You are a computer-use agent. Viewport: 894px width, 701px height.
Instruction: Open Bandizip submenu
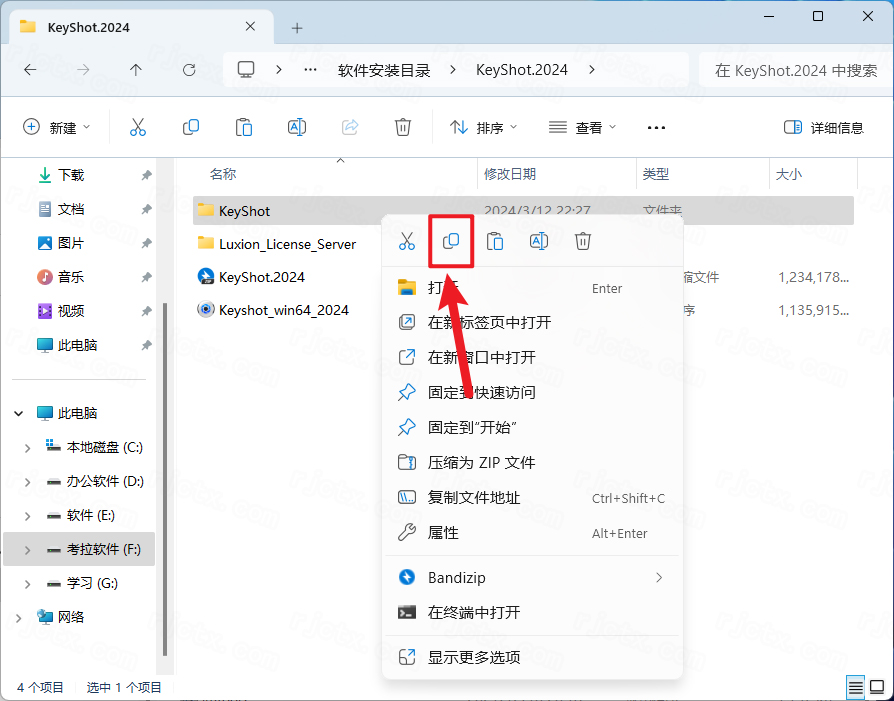tap(532, 577)
